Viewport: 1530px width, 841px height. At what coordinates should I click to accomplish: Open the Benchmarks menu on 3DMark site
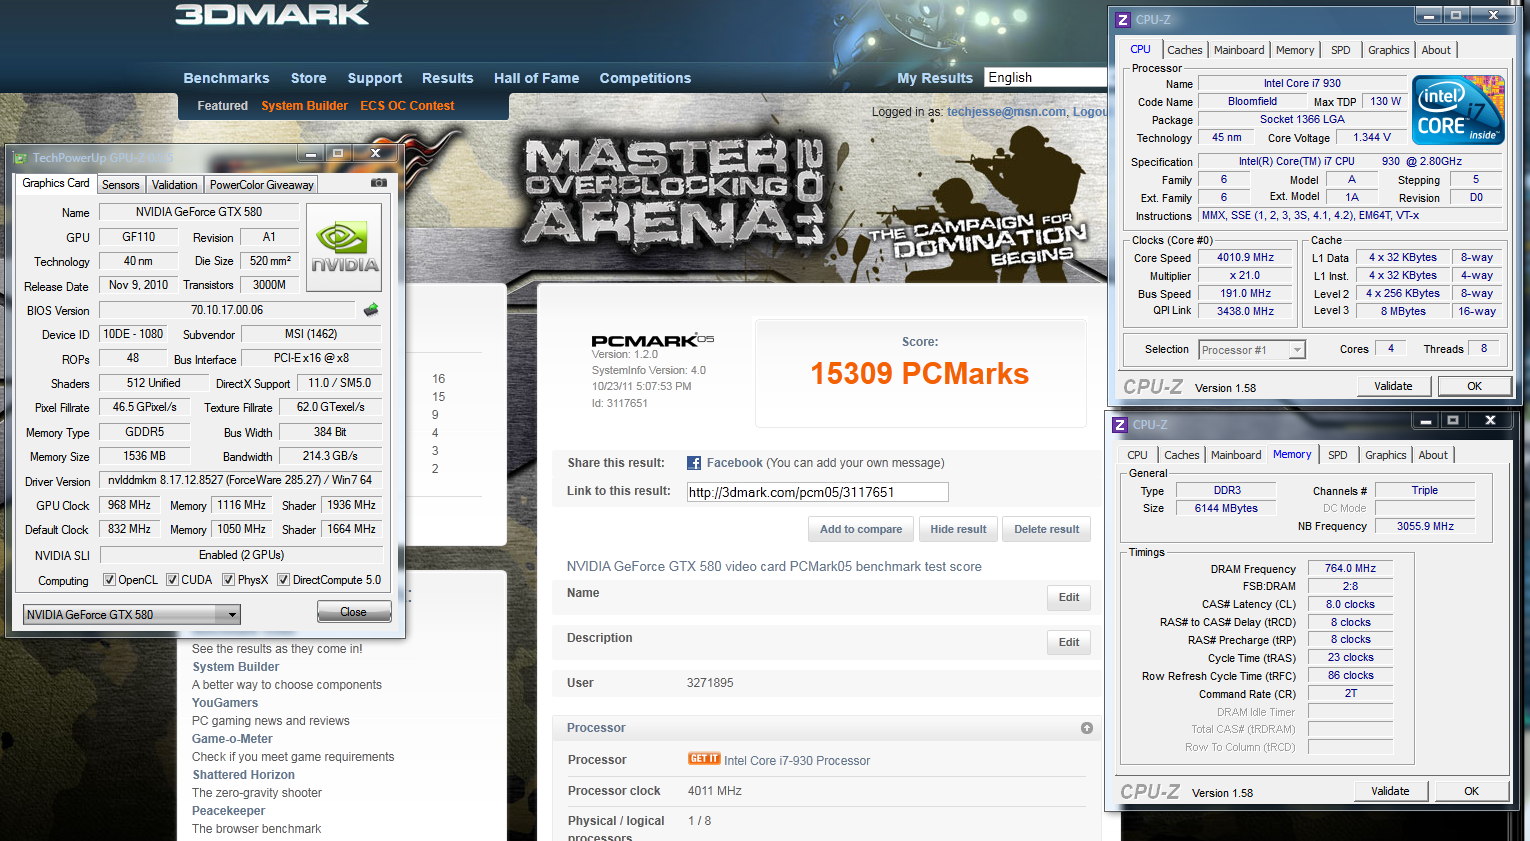tap(226, 78)
